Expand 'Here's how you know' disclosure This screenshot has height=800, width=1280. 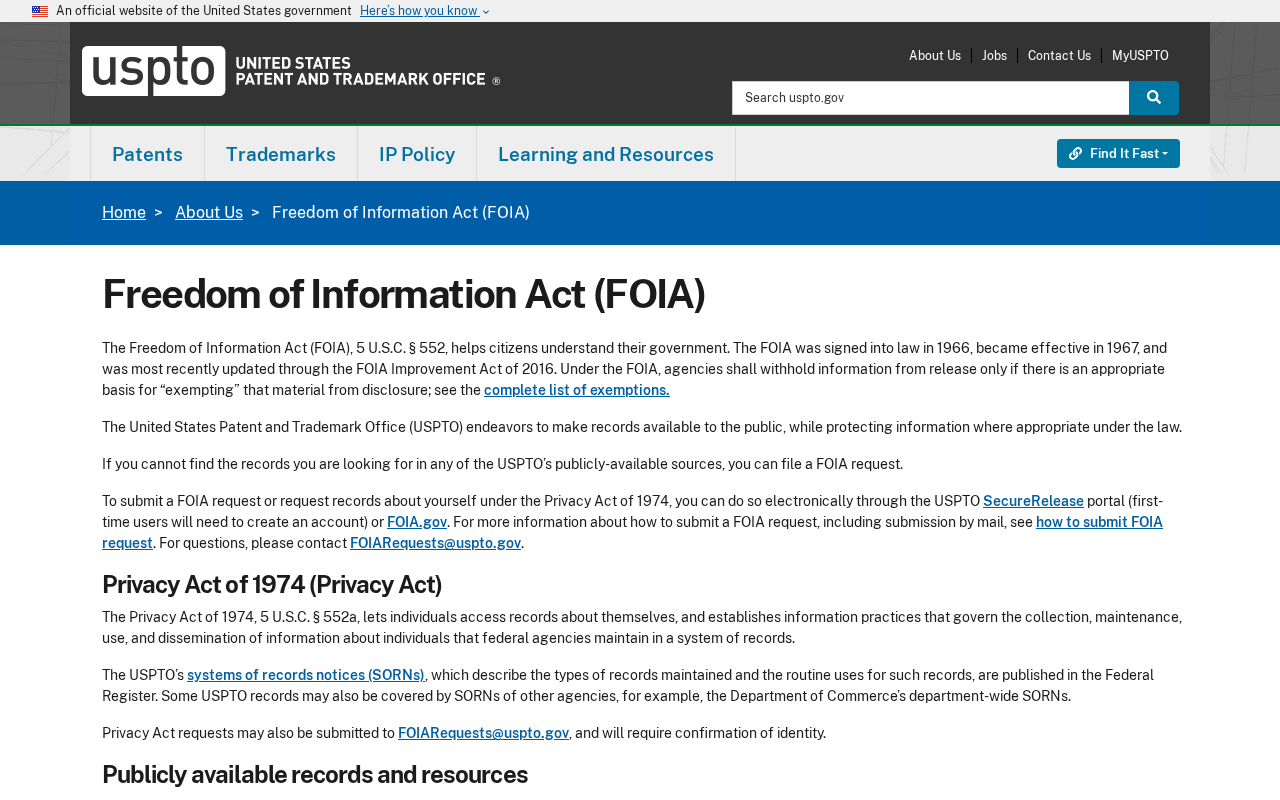point(425,11)
